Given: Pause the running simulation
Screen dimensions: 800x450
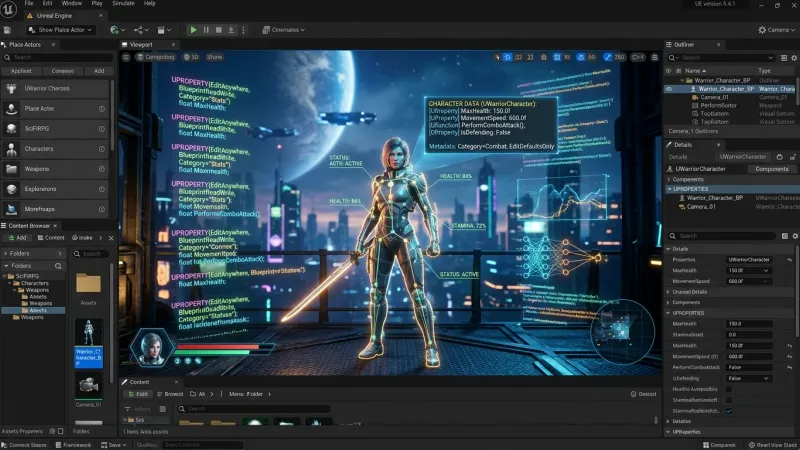Looking at the screenshot, I should point(206,30).
